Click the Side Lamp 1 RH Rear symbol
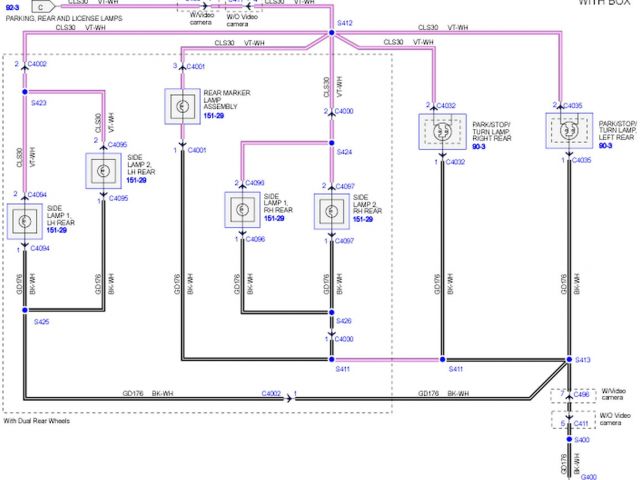Screen dimensions: 640x480 pos(240,210)
